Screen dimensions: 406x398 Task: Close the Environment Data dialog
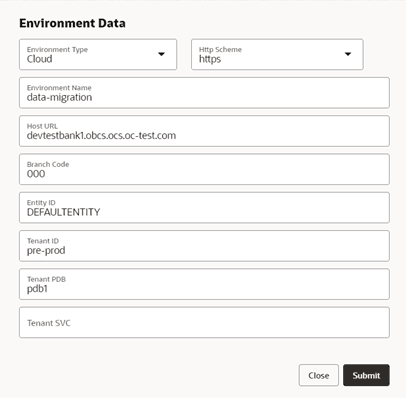(x=319, y=375)
